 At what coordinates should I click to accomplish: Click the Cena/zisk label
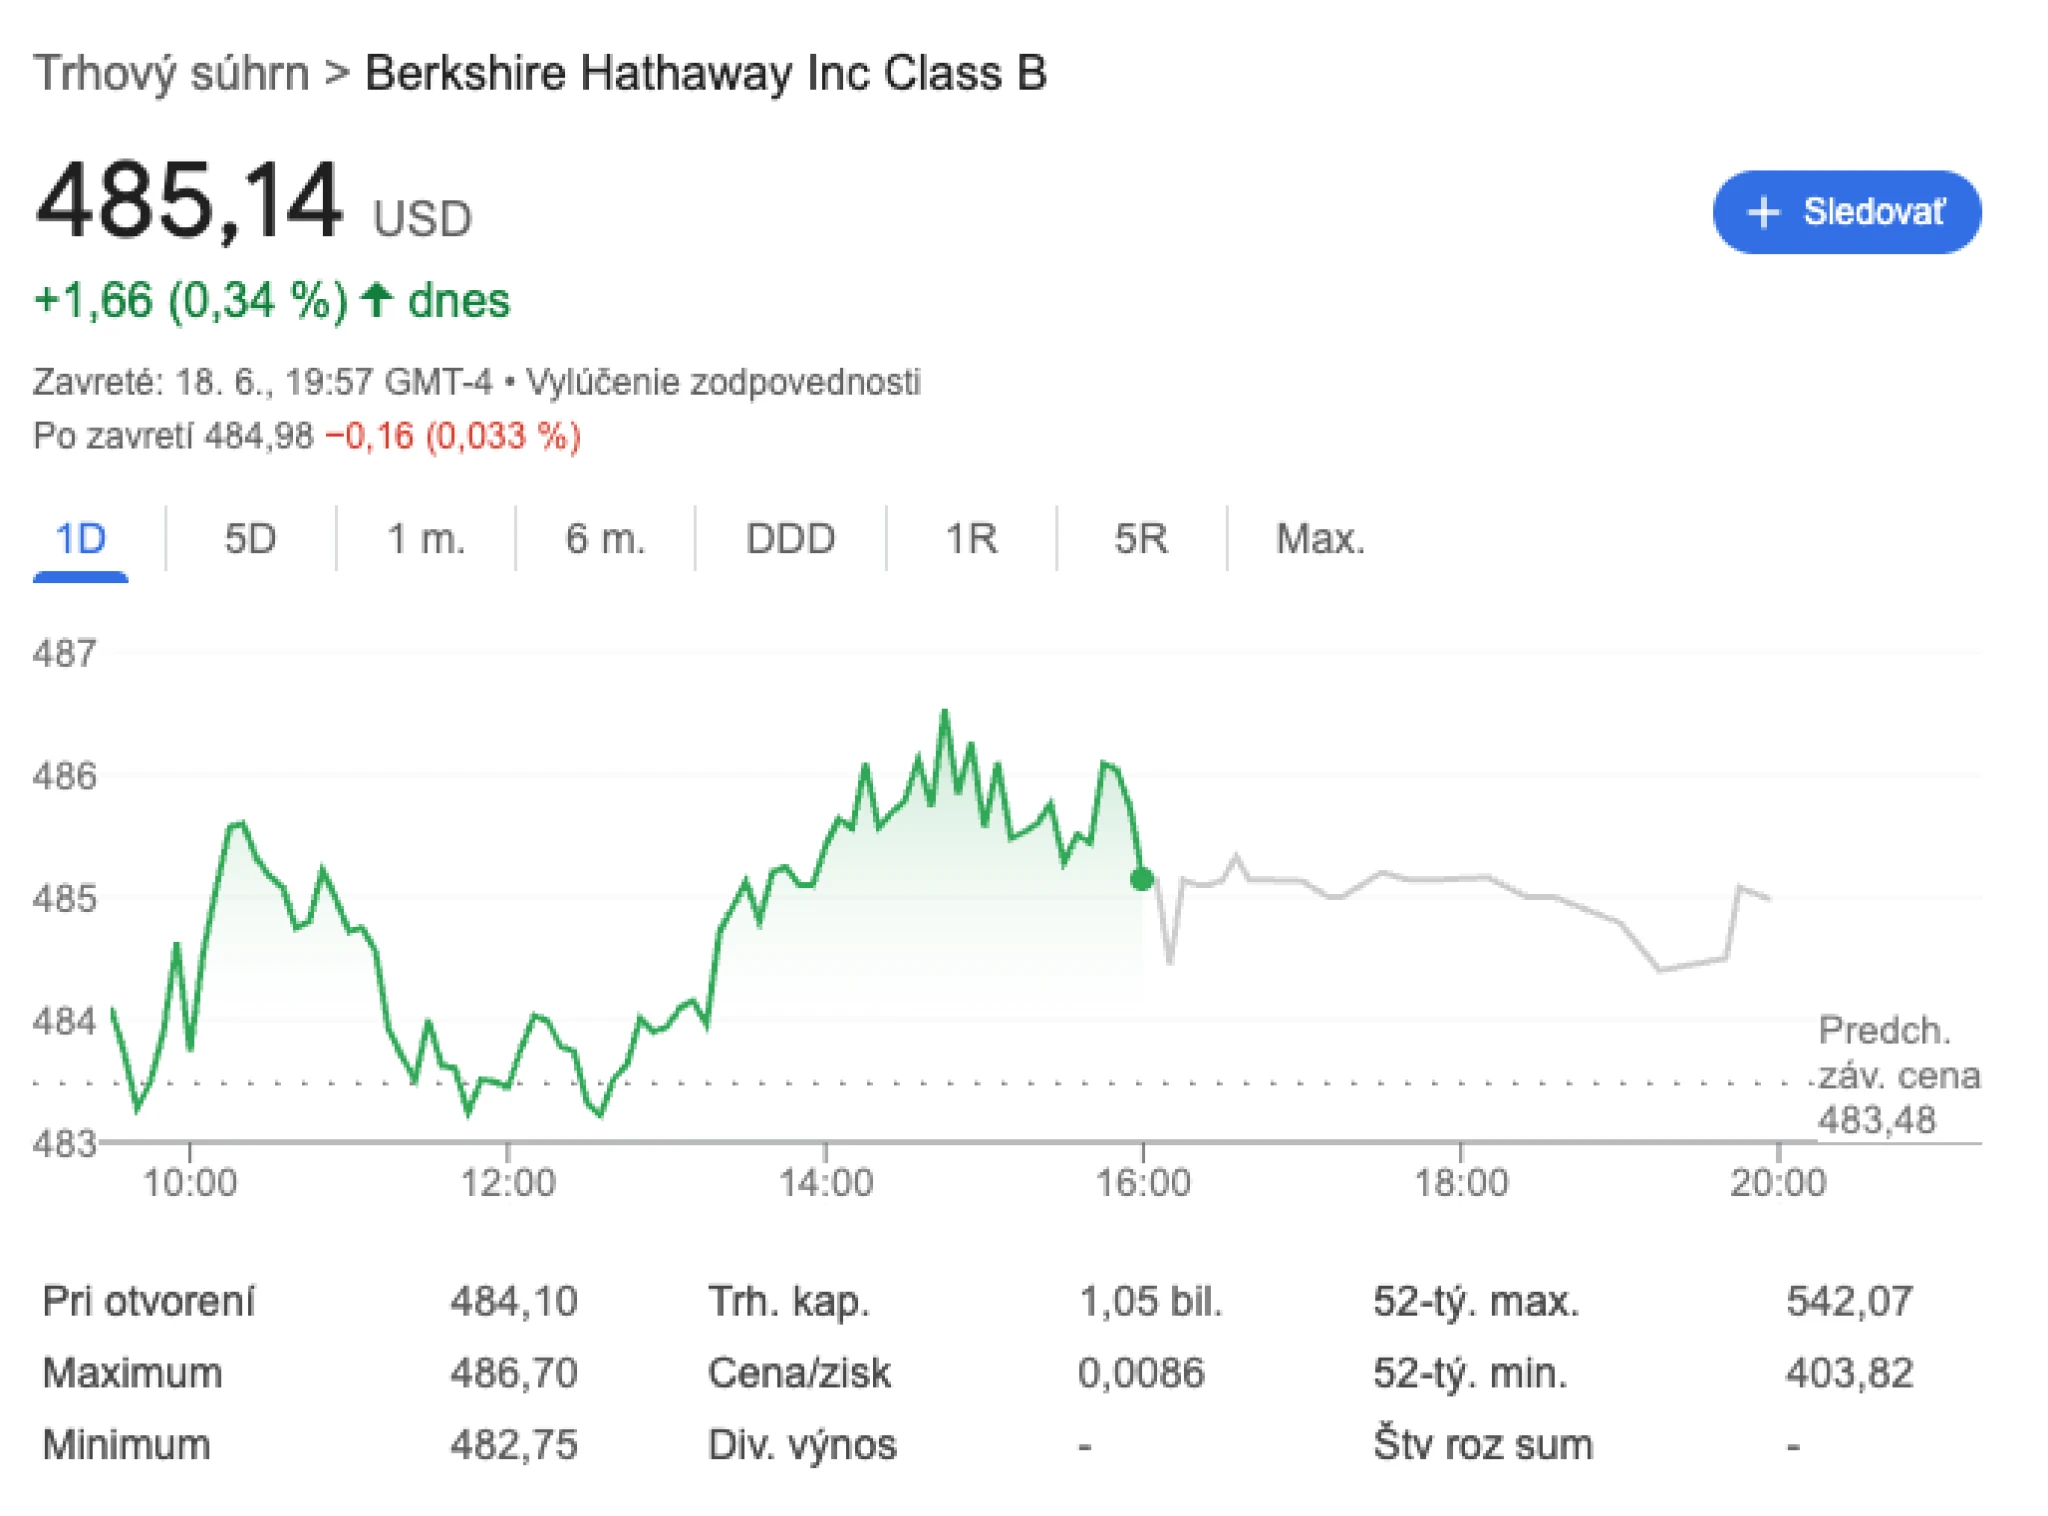click(799, 1373)
